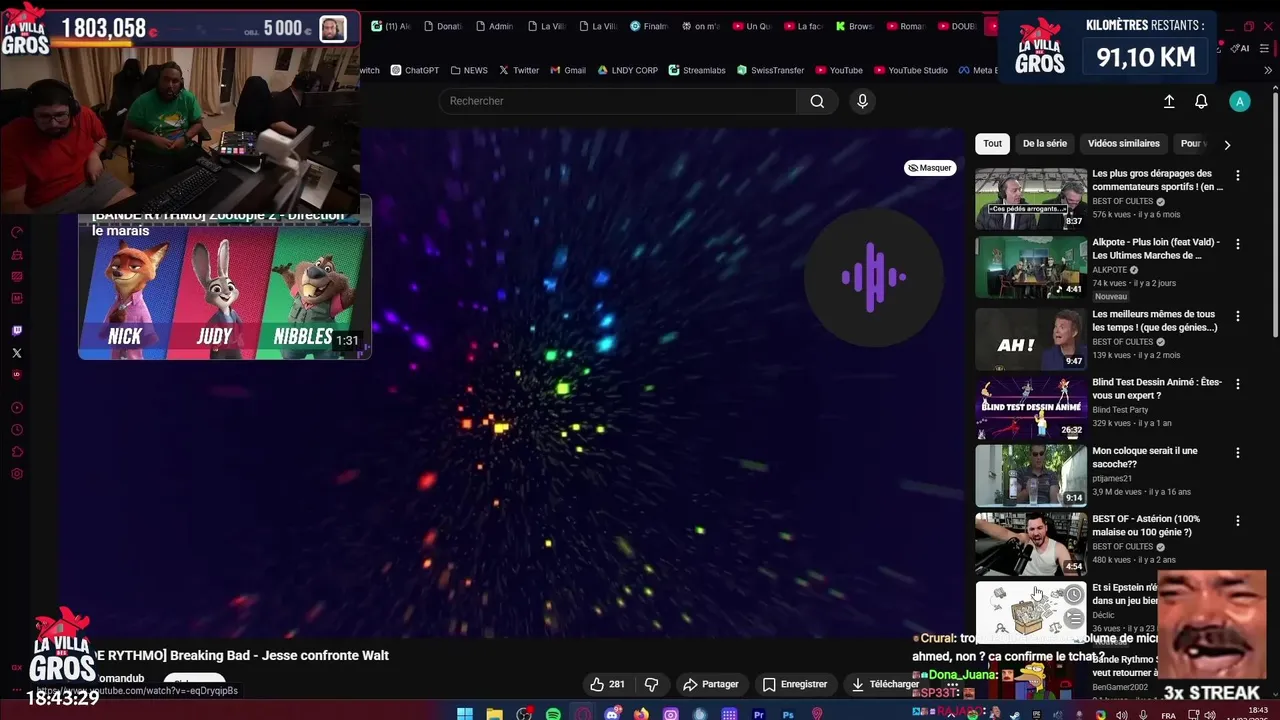
Task: Select the 'De la série' filter chip
Action: (x=1044, y=143)
